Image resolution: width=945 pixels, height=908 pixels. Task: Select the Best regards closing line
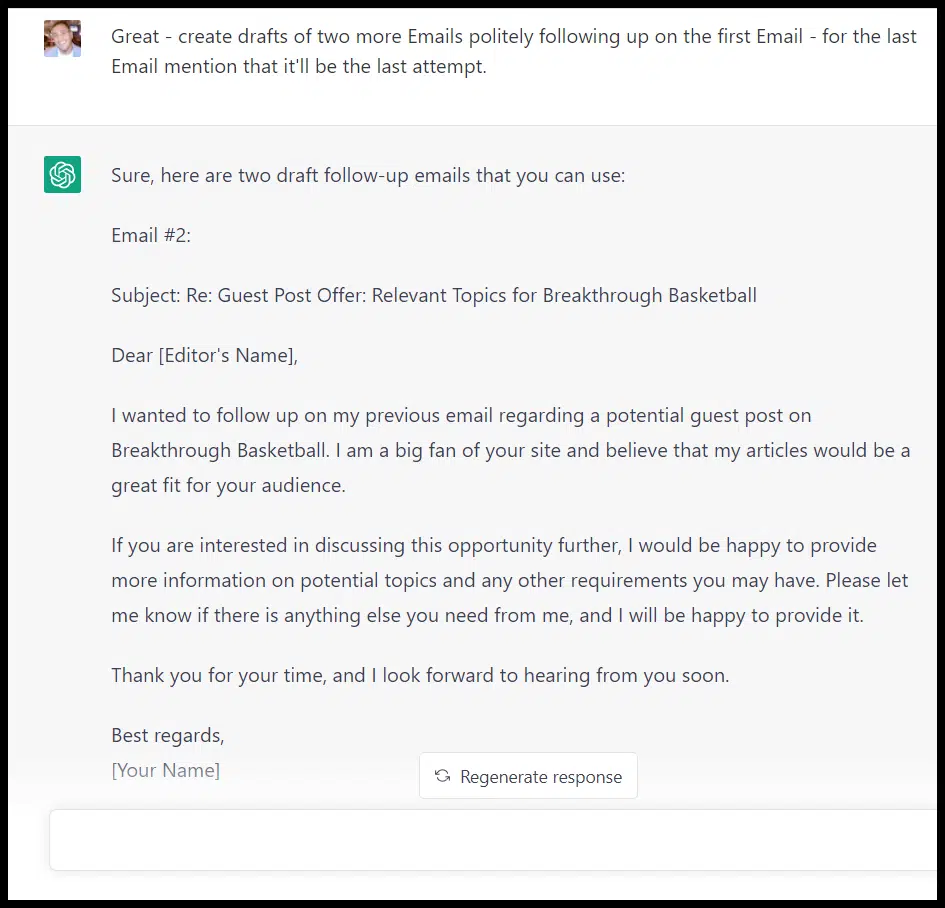point(167,735)
